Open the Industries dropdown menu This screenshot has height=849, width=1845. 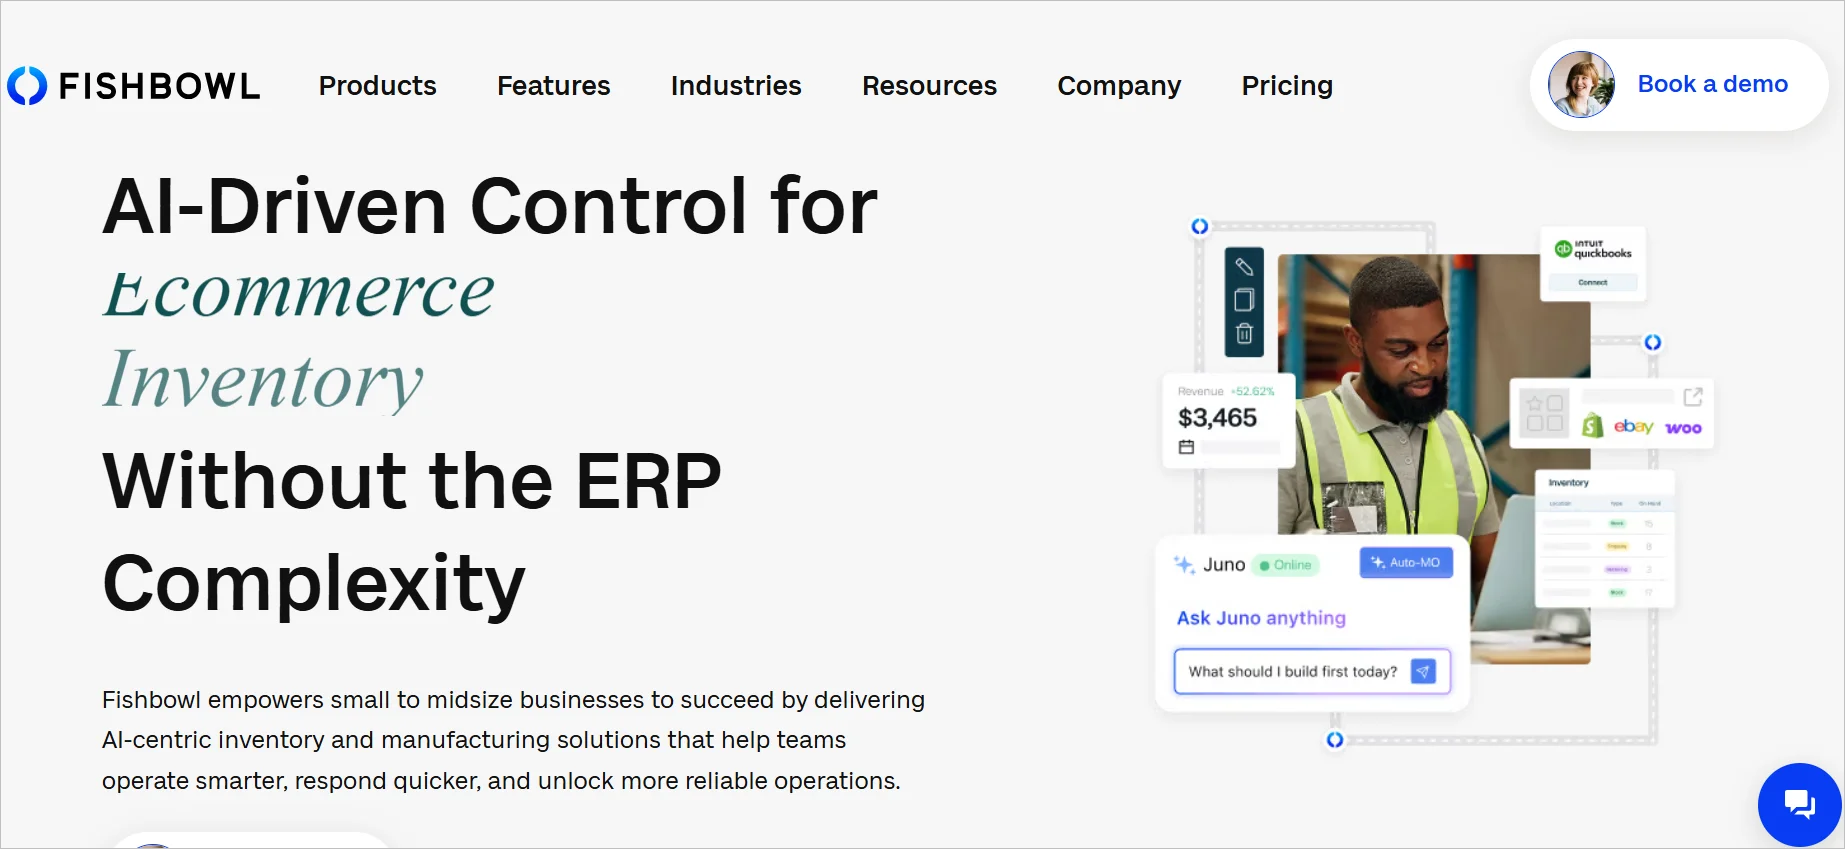736,86
